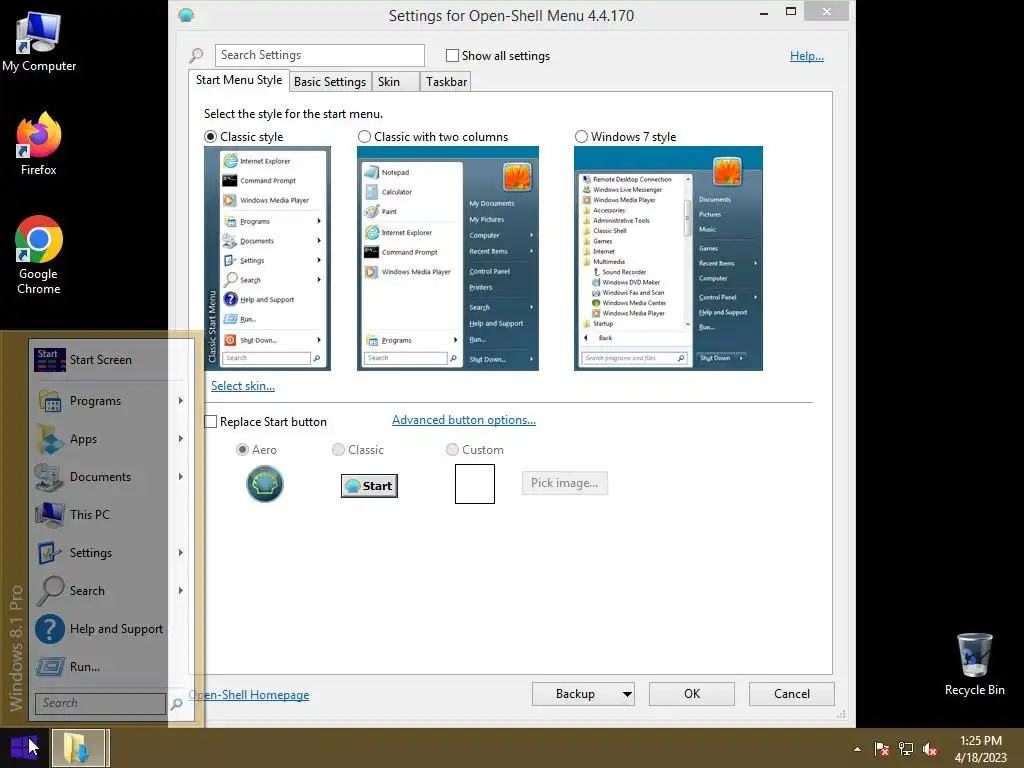Click the start menu Search text box
1024x768 pixels.
[x=100, y=703]
